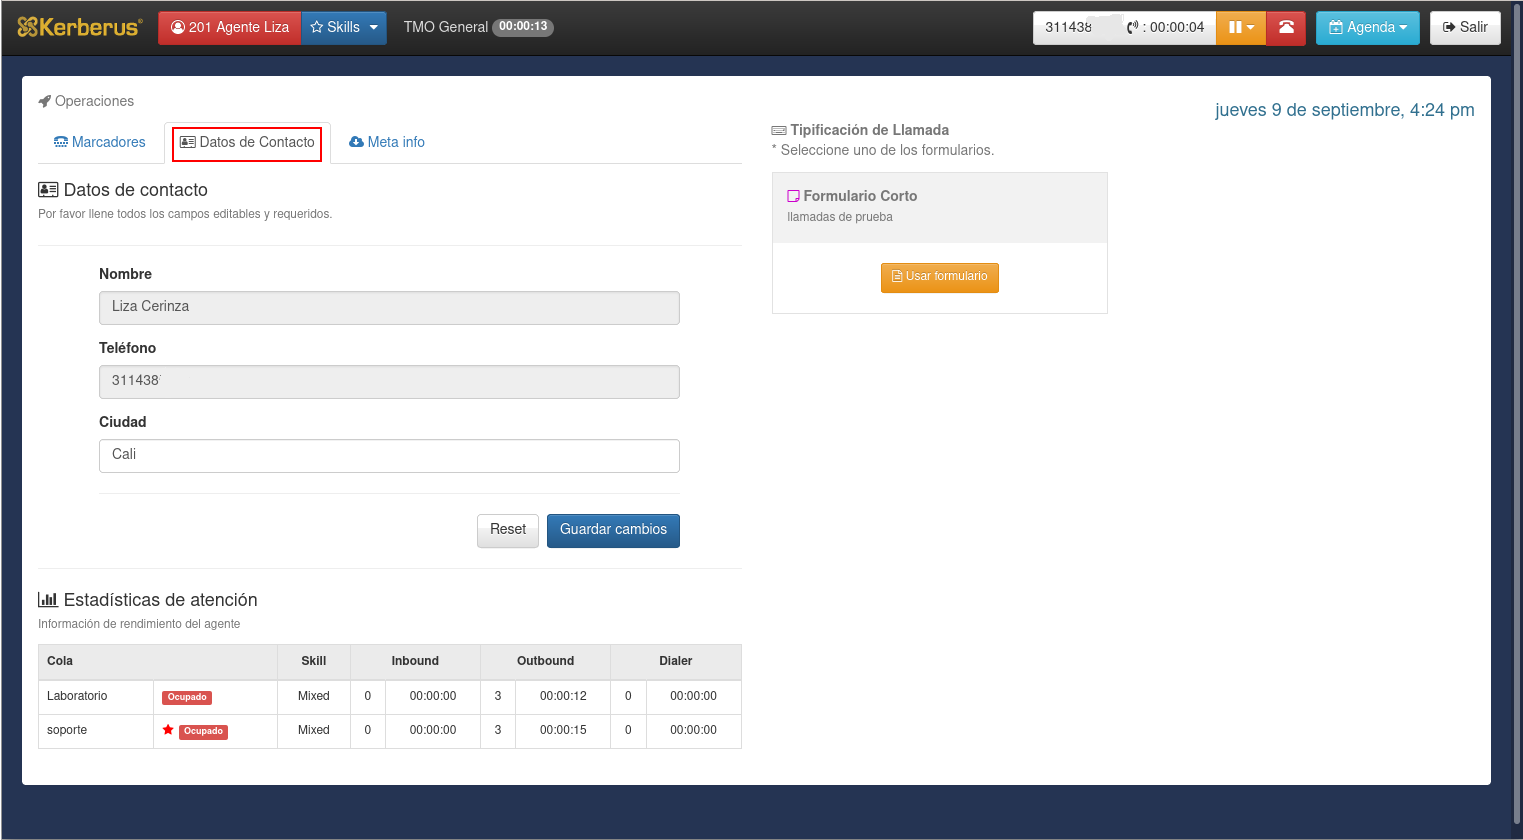The image size is (1523, 840).
Task: Click the 201 Agente Liza button
Action: pyautogui.click(x=229, y=27)
